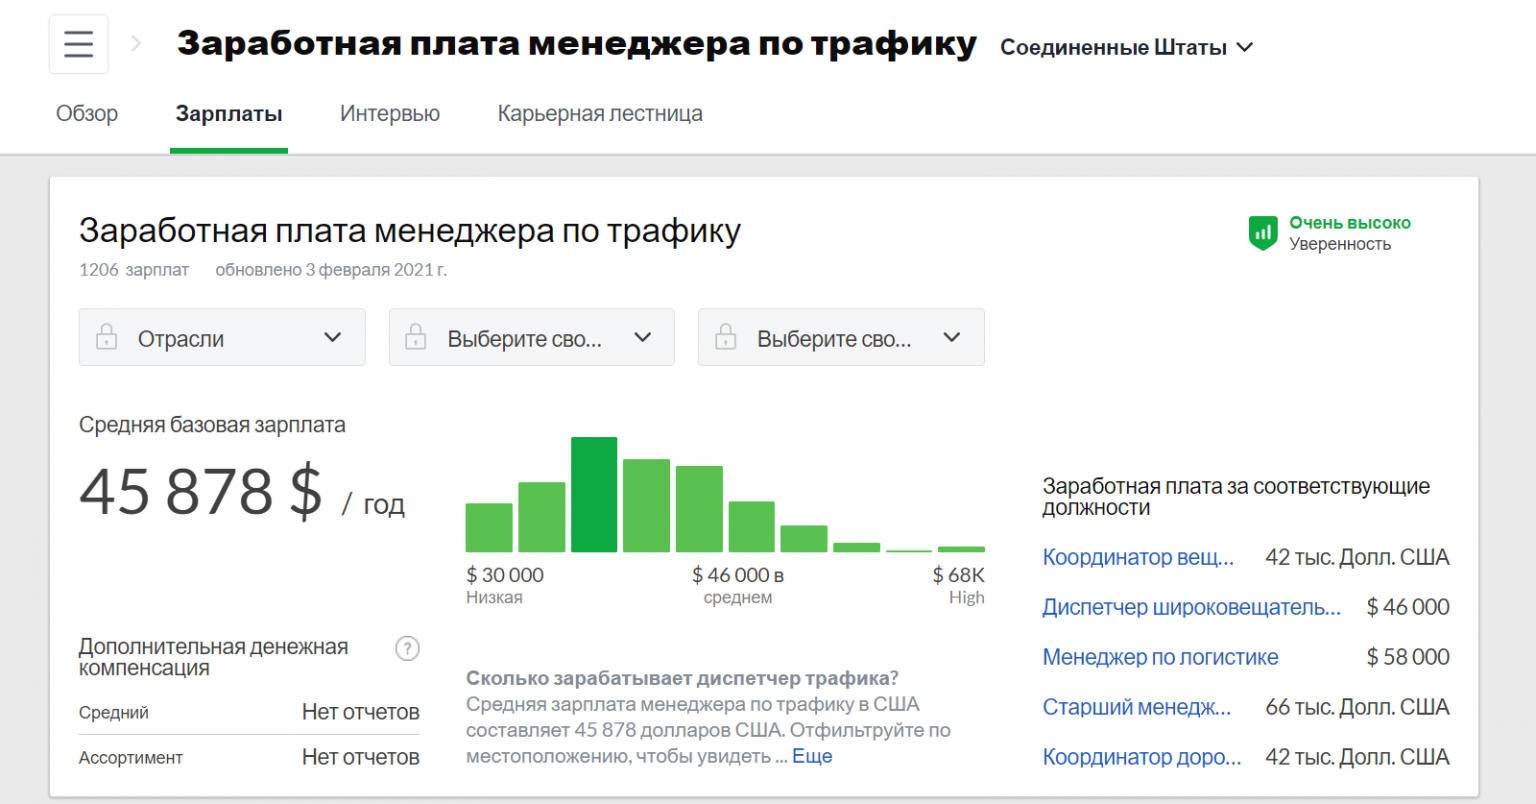Expand the Отрасли filter dropdown
The image size is (1536, 804).
(222, 337)
